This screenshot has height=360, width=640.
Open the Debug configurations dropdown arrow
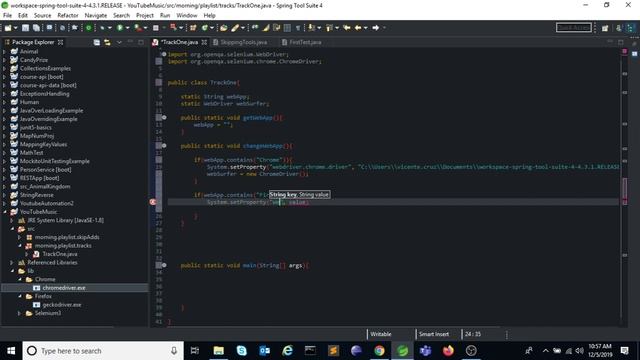pos(109,28)
